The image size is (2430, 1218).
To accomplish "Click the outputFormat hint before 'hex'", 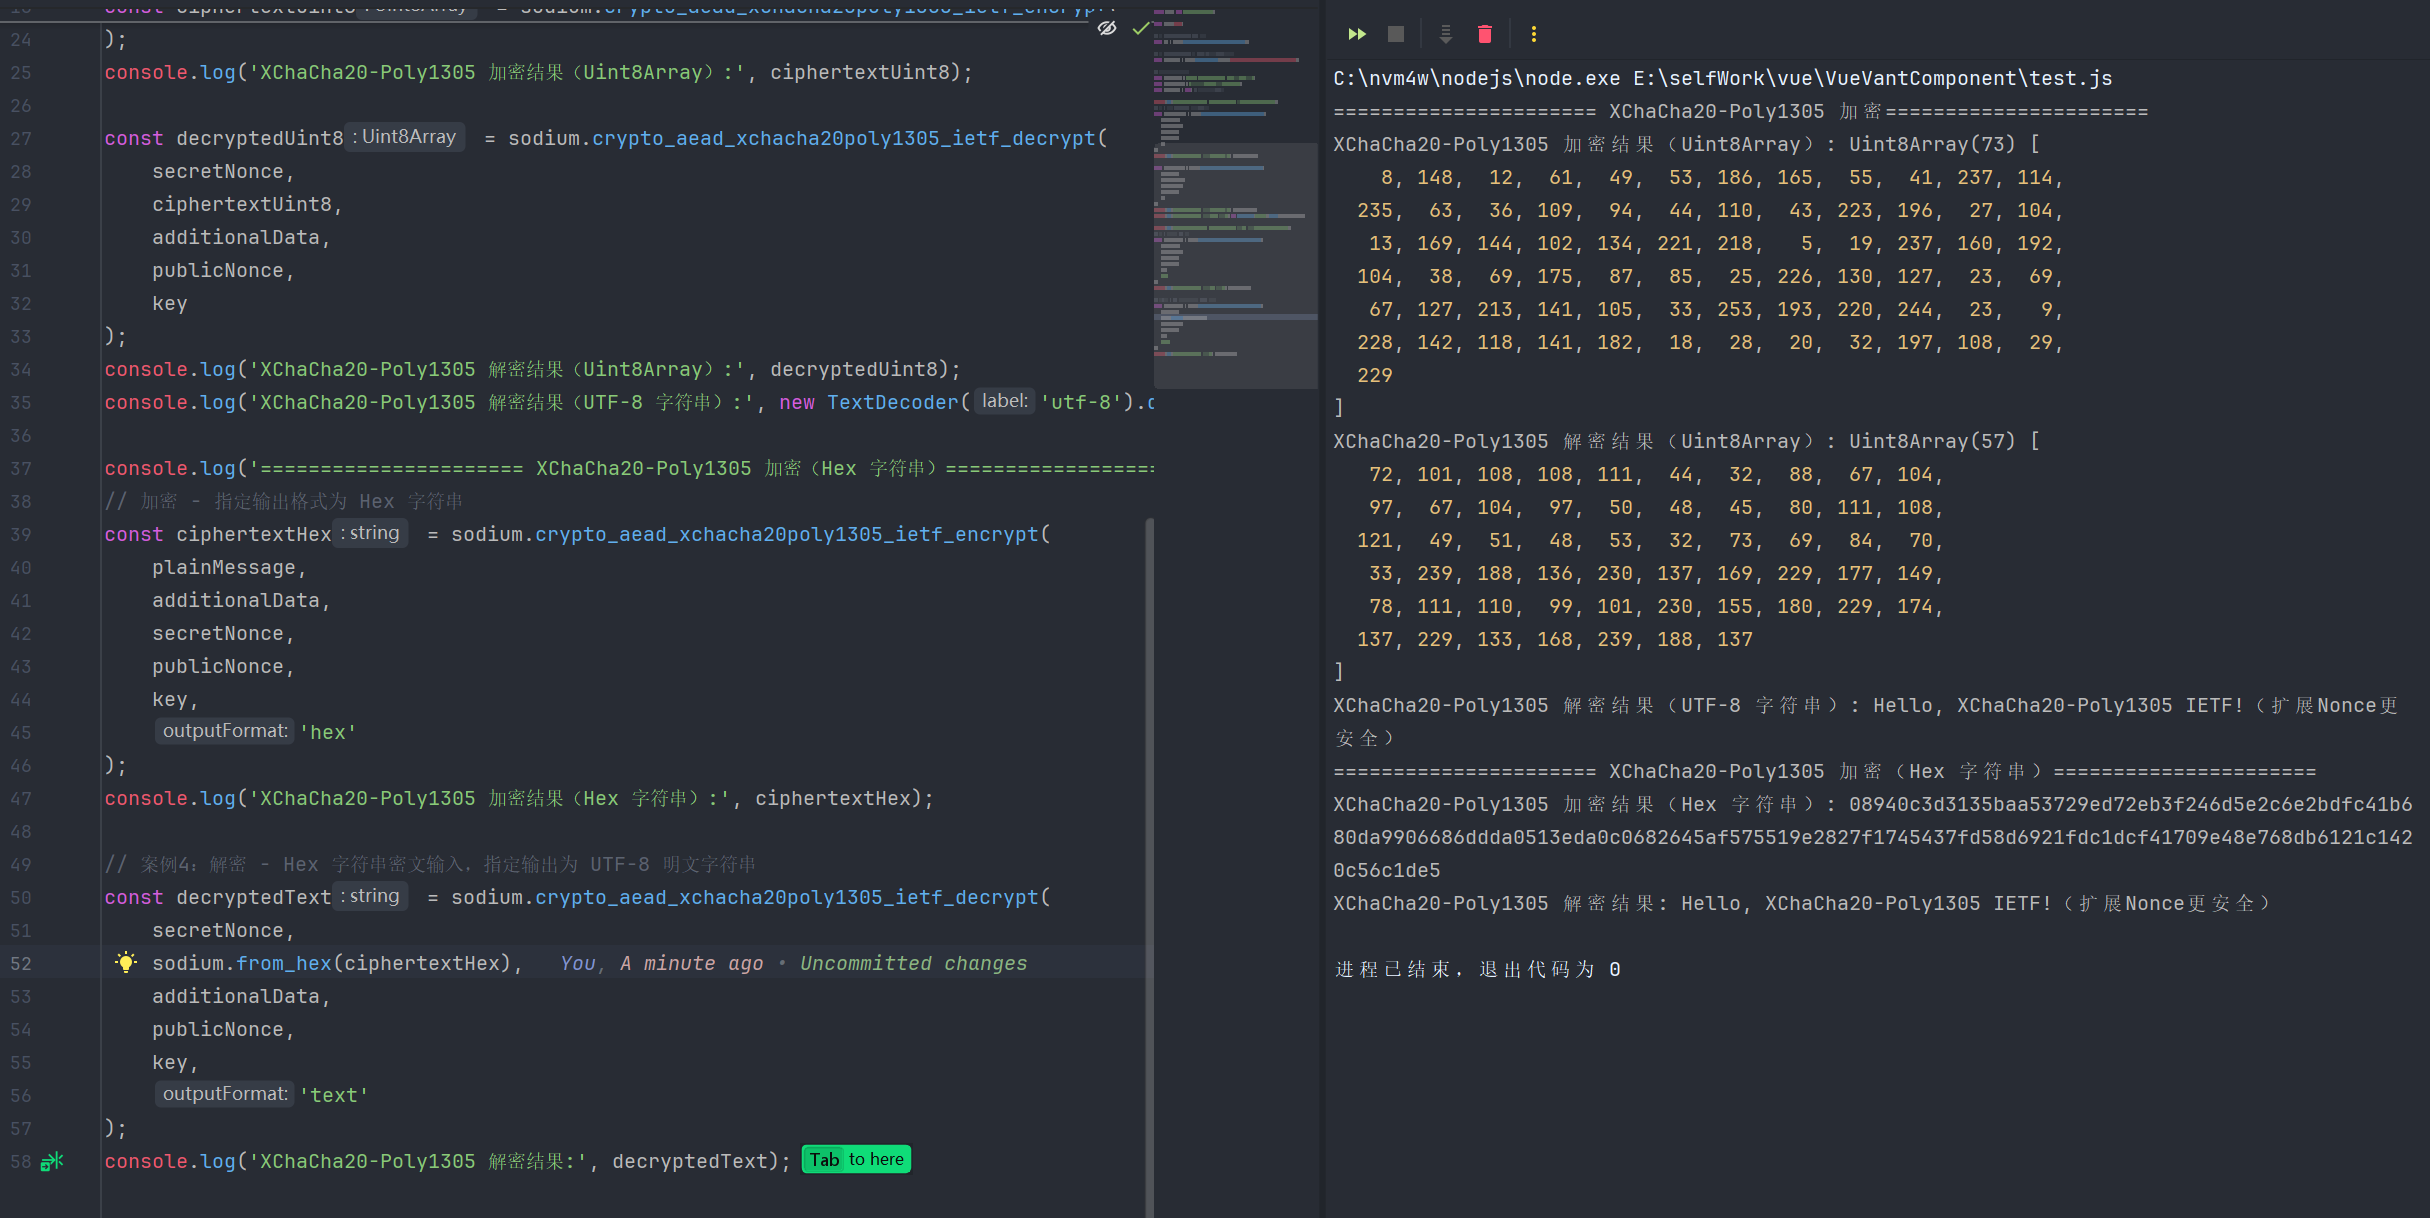I will pyautogui.click(x=225, y=731).
